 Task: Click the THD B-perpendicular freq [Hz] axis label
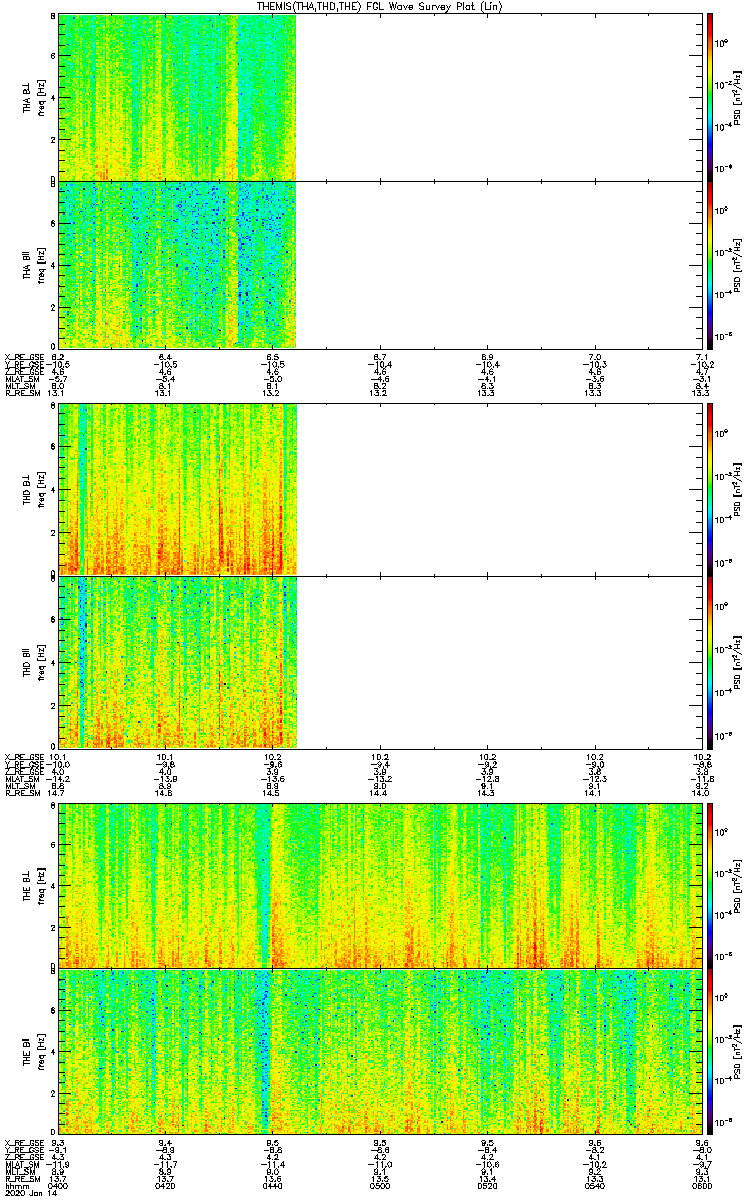pyautogui.click(x=40, y=490)
